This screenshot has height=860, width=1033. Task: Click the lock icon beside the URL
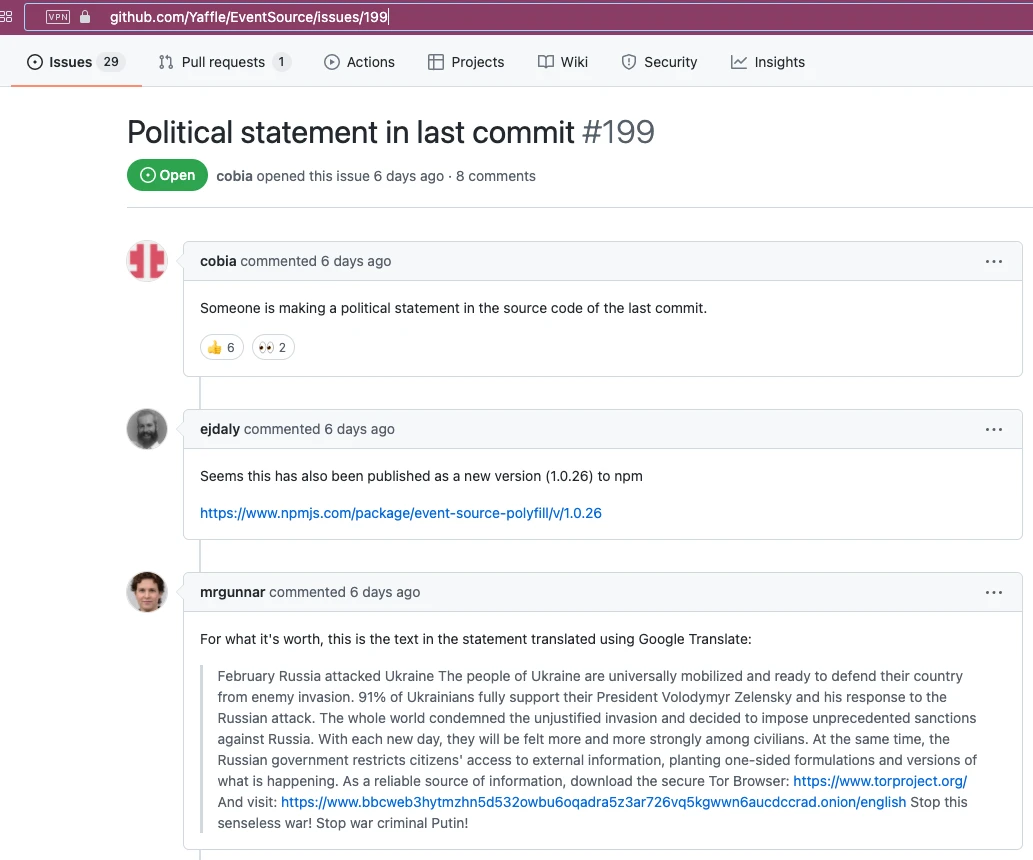click(x=85, y=17)
